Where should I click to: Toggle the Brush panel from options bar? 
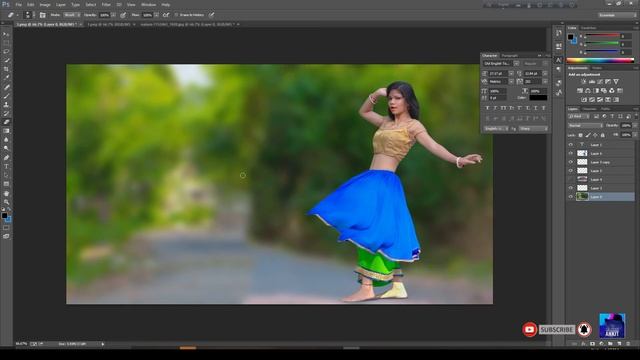point(42,15)
